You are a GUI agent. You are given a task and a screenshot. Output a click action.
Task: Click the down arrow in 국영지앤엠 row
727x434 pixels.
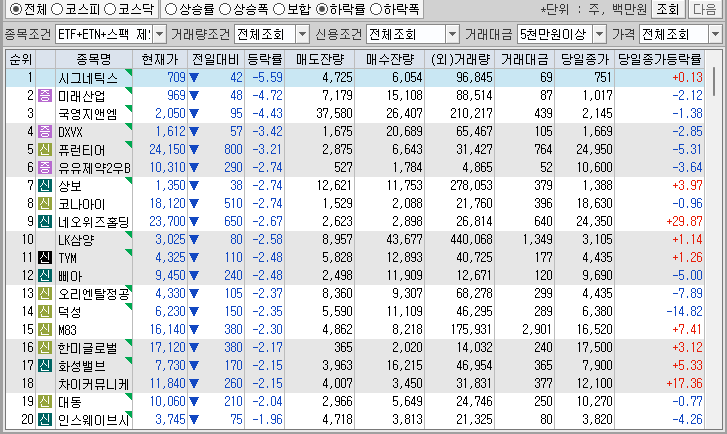click(194, 114)
